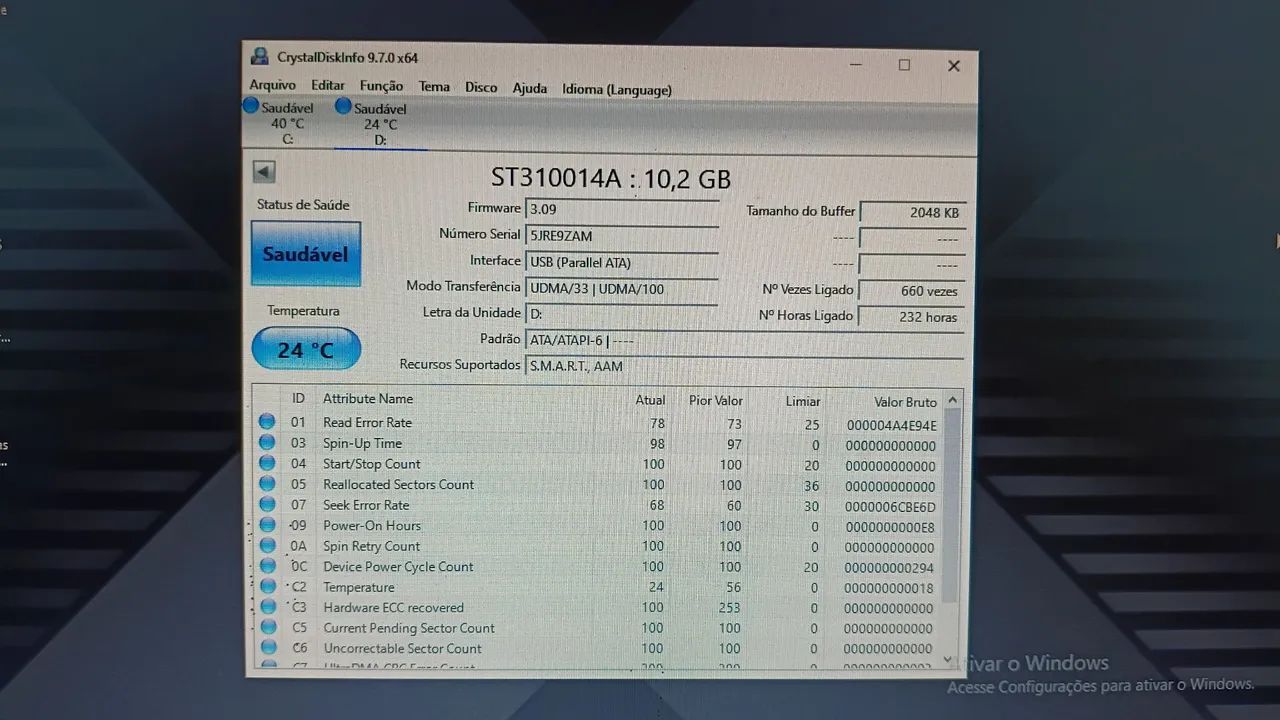The width and height of the screenshot is (1280, 720).
Task: Click the blue status orb for Spin-Up Time
Action: tap(267, 443)
